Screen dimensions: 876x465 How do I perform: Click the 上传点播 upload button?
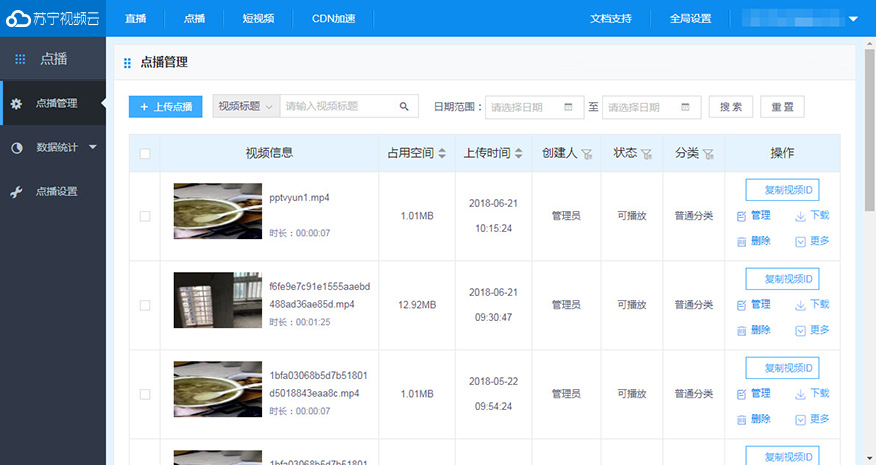[165, 107]
